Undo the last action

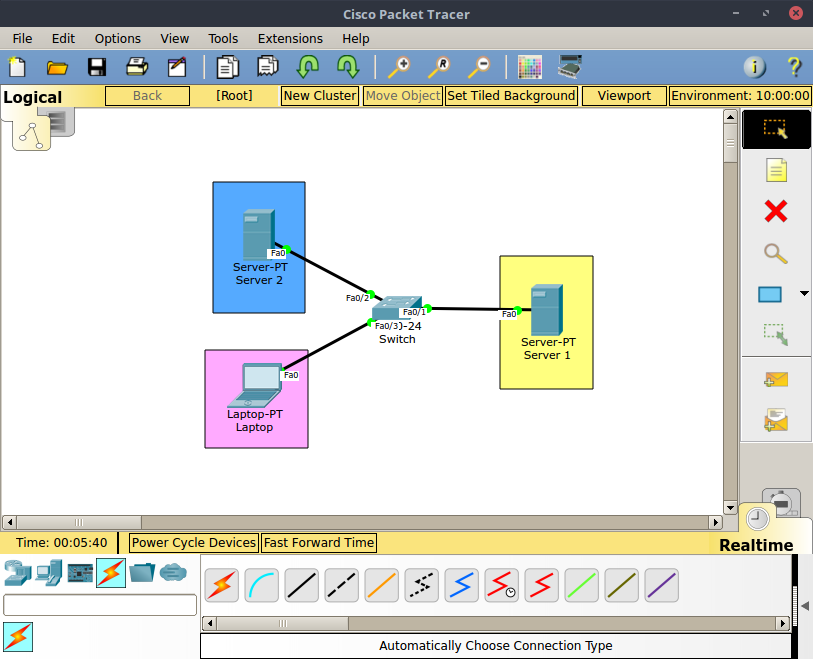click(308, 67)
